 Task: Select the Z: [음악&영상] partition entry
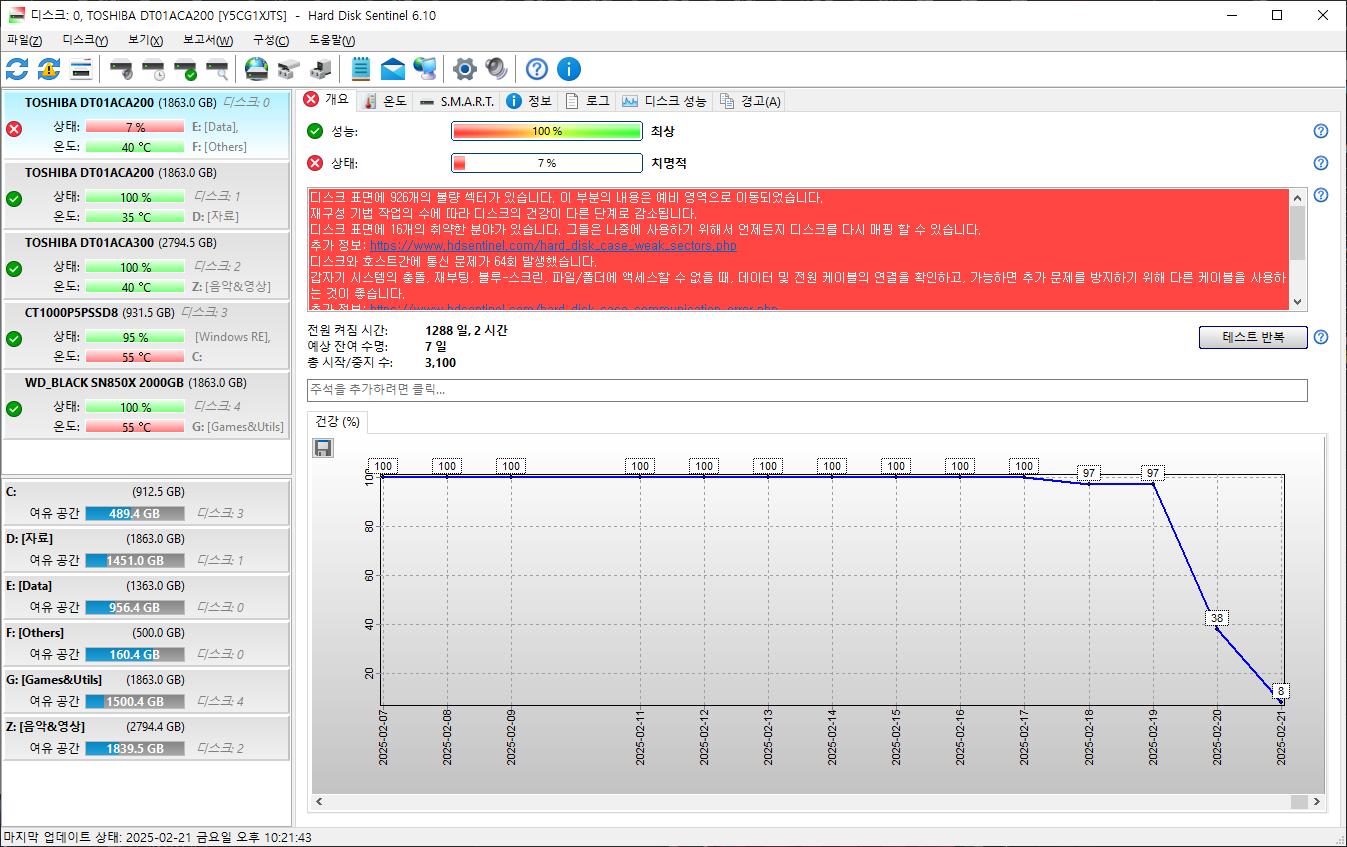147,737
